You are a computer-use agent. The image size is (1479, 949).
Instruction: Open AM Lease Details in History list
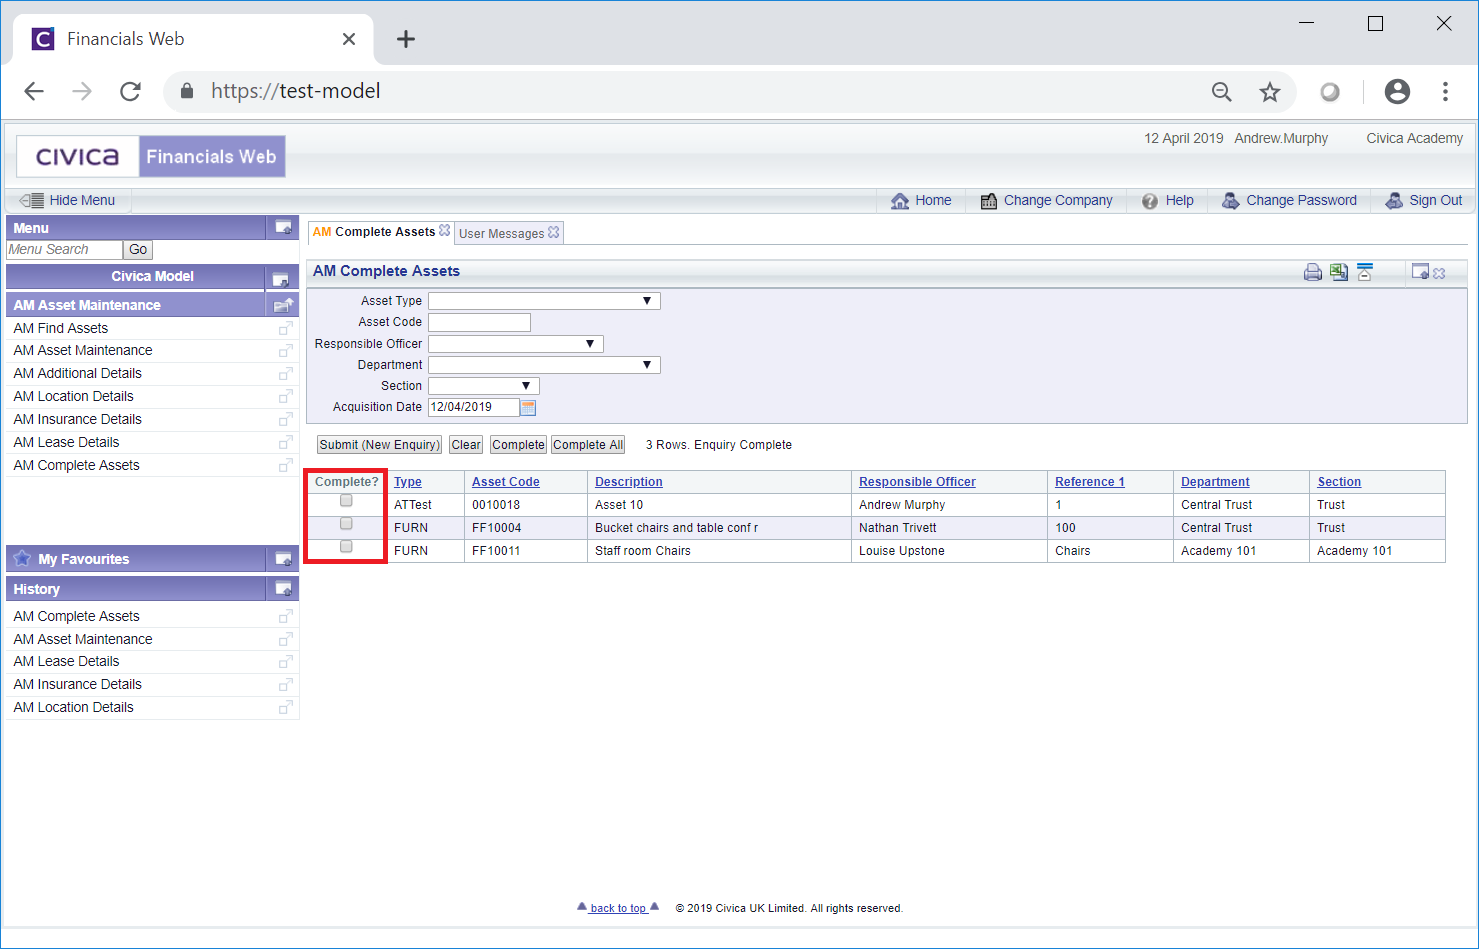66,661
